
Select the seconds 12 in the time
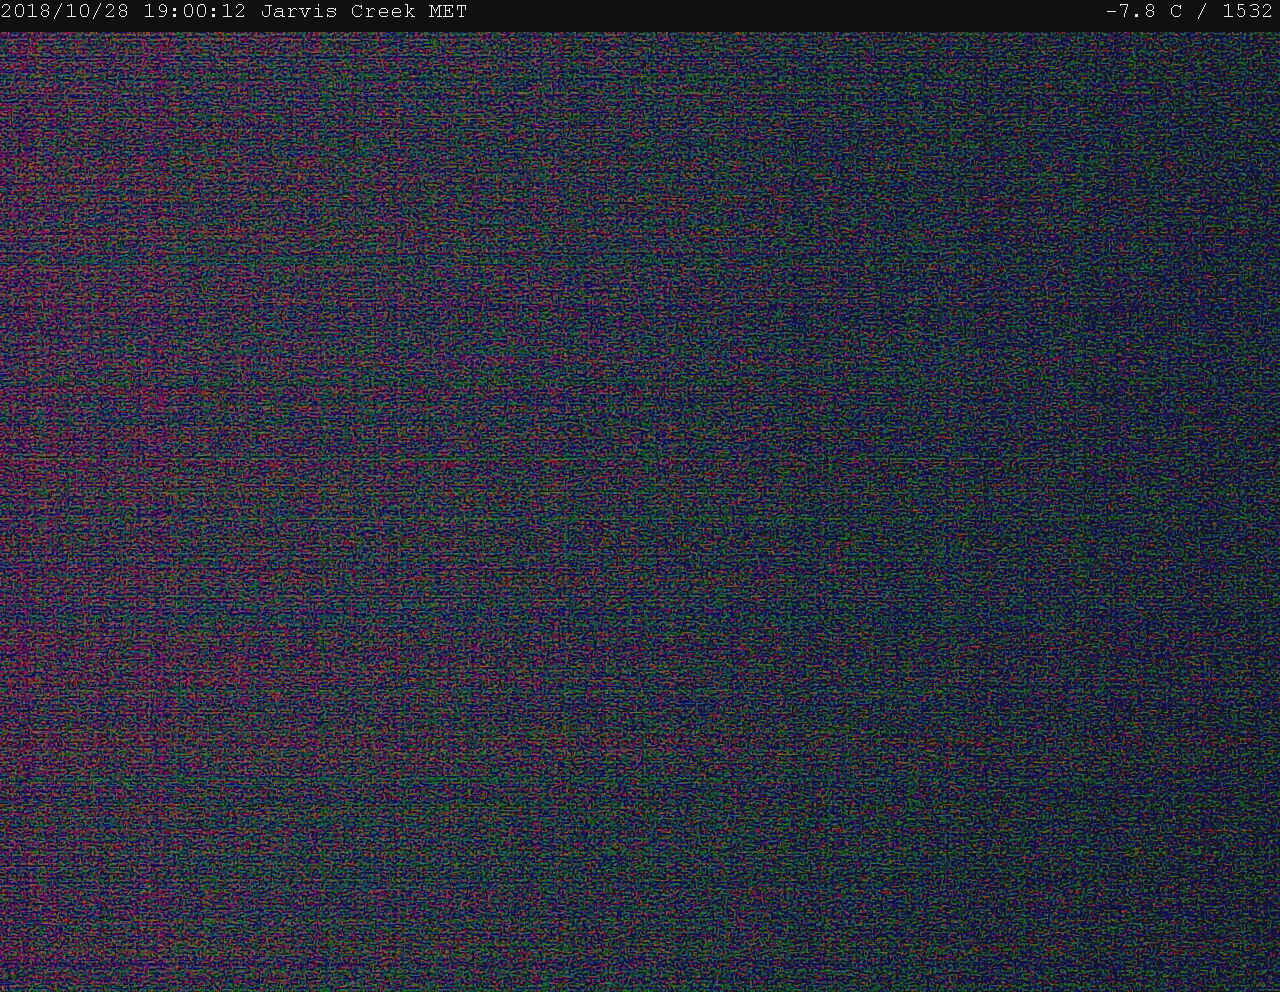pos(234,12)
